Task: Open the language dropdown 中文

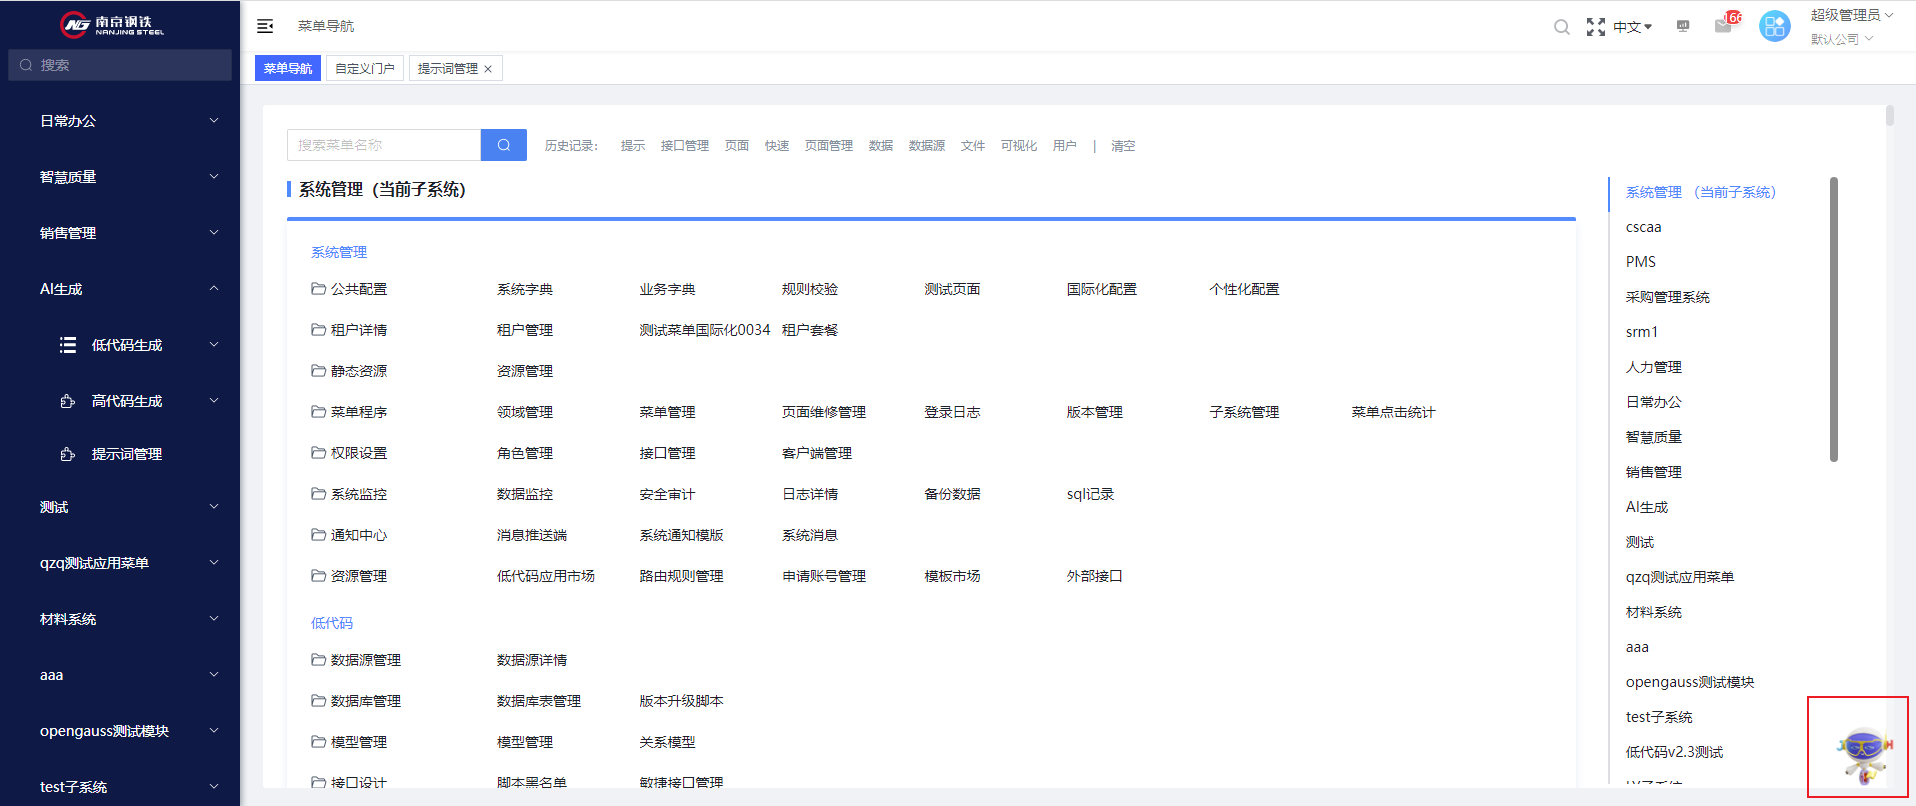Action: tap(1632, 27)
